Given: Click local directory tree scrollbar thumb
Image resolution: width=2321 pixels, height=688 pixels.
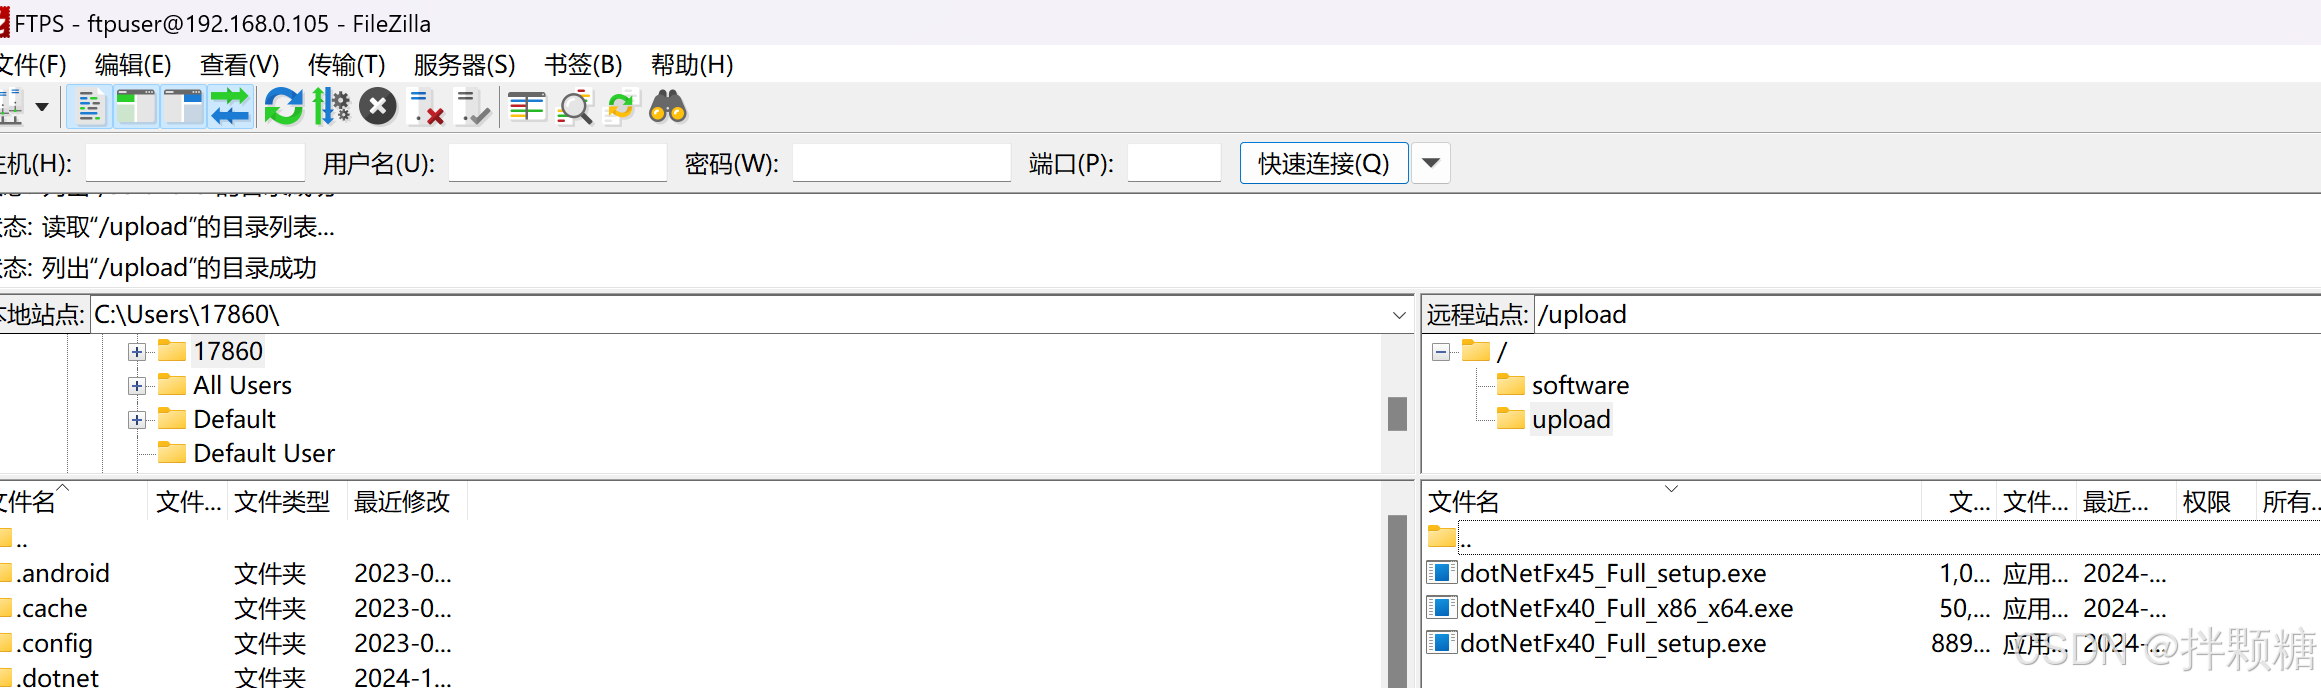Looking at the screenshot, I should click(x=1398, y=414).
